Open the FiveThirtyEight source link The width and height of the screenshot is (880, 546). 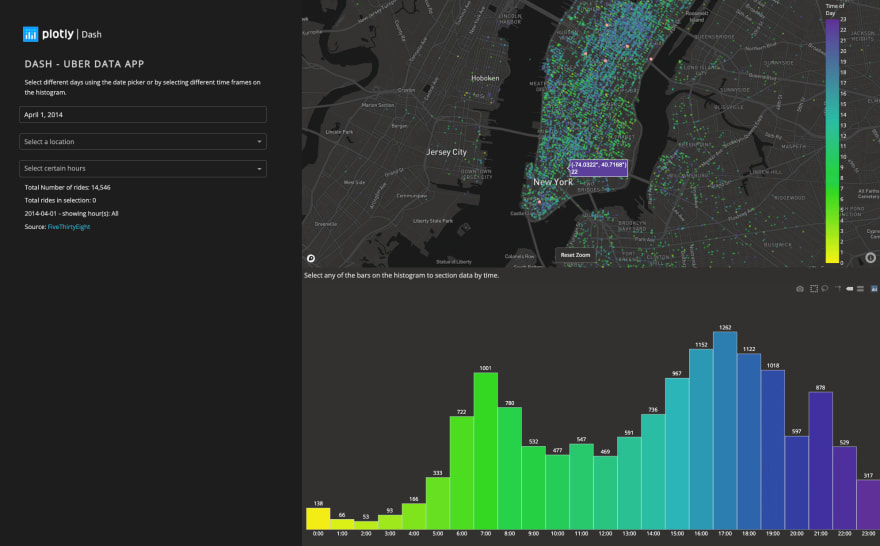[69, 227]
